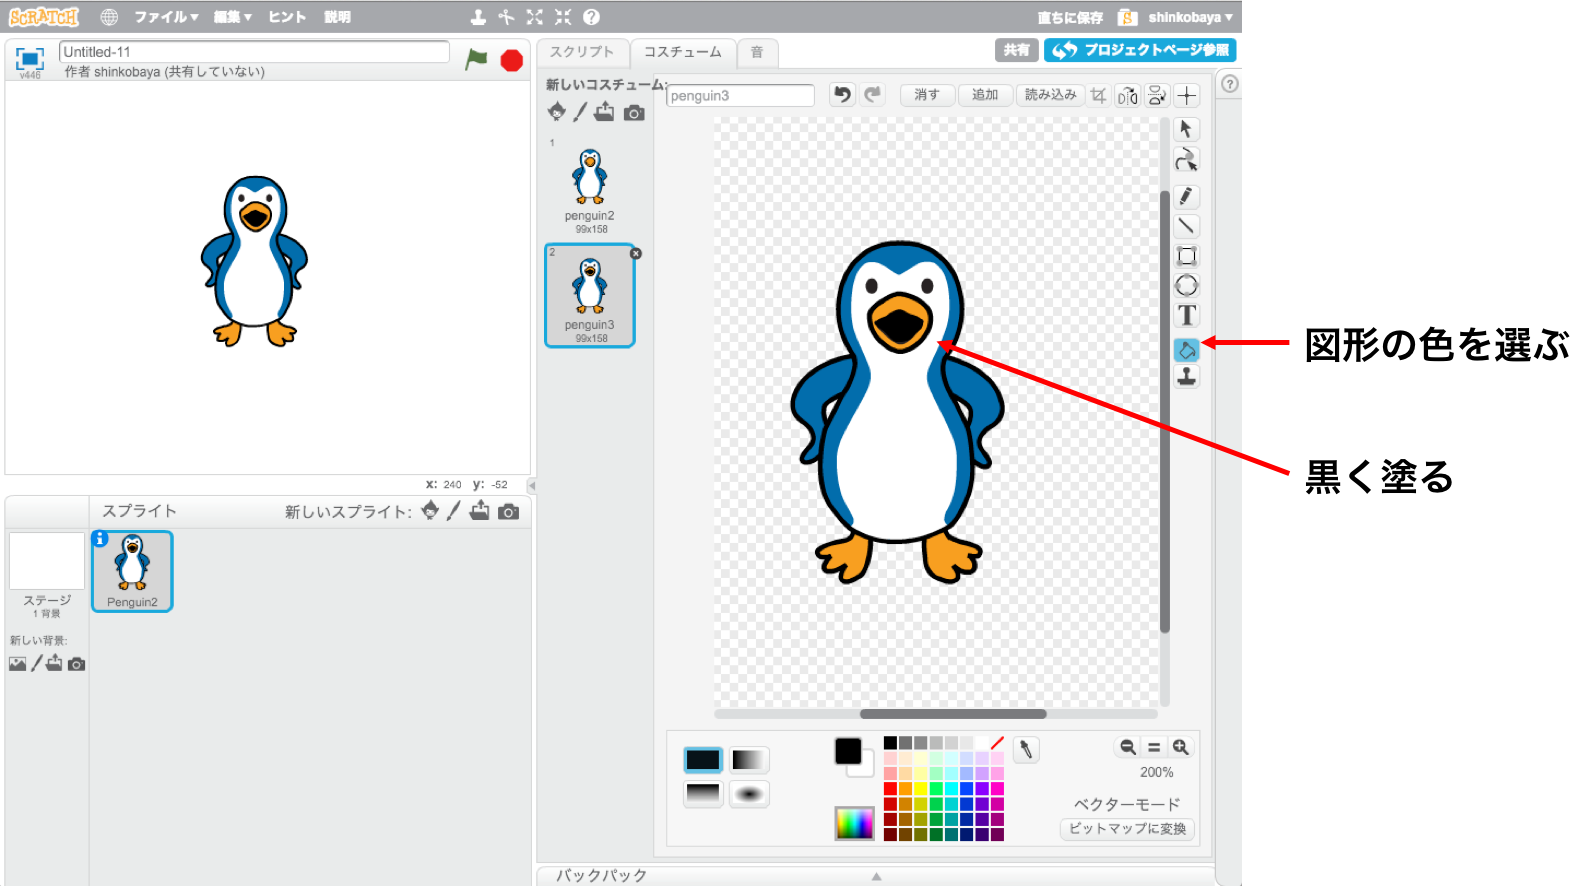
Task: Delete the penguin3 costume
Action: 635,254
